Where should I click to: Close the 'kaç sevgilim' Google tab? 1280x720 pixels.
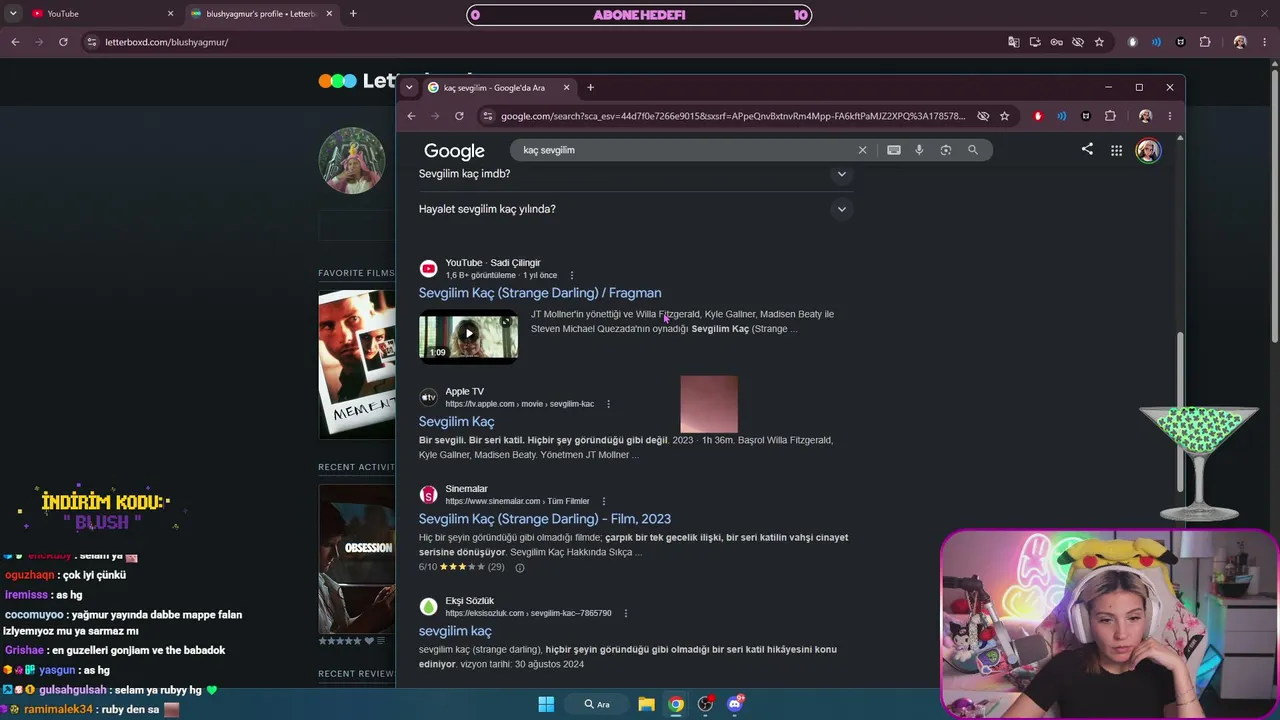pos(566,87)
